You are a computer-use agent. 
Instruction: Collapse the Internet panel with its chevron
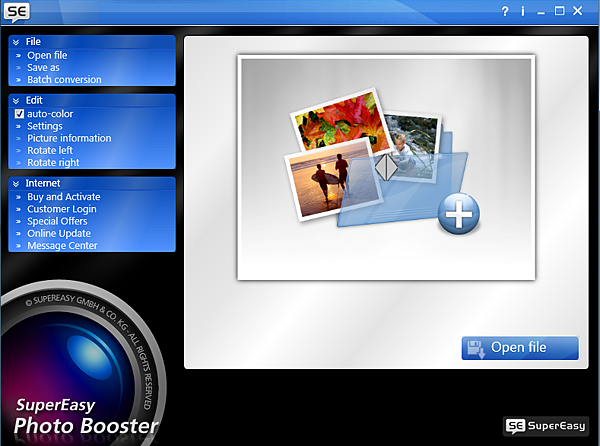16,184
